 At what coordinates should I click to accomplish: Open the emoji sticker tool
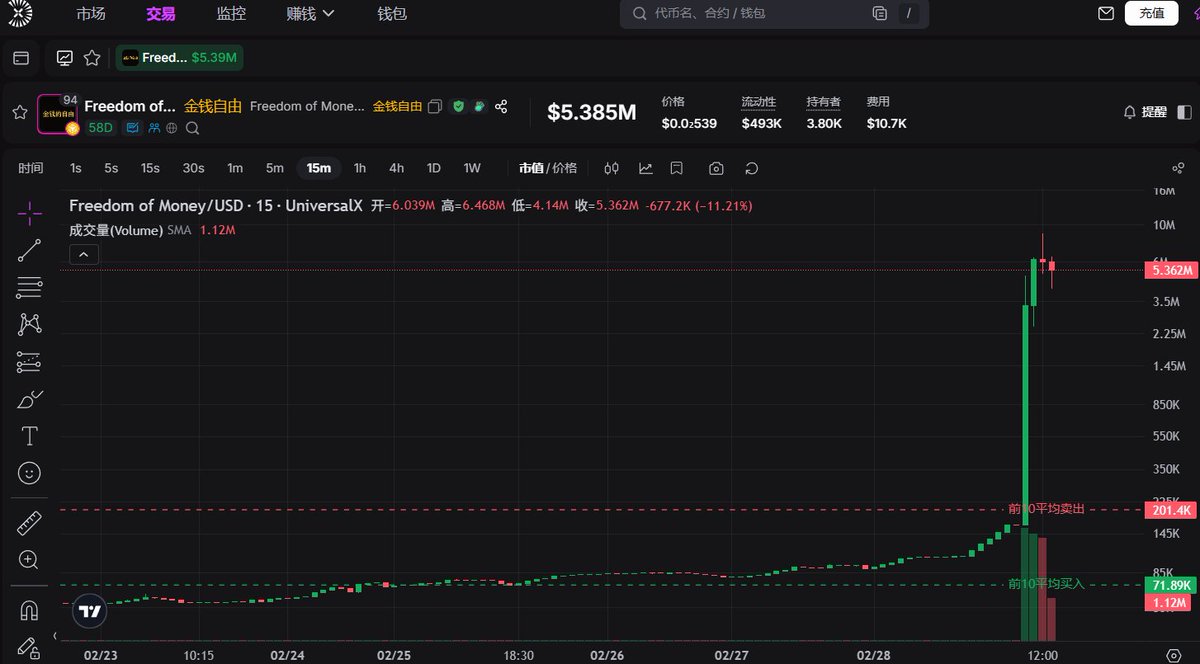(x=30, y=473)
